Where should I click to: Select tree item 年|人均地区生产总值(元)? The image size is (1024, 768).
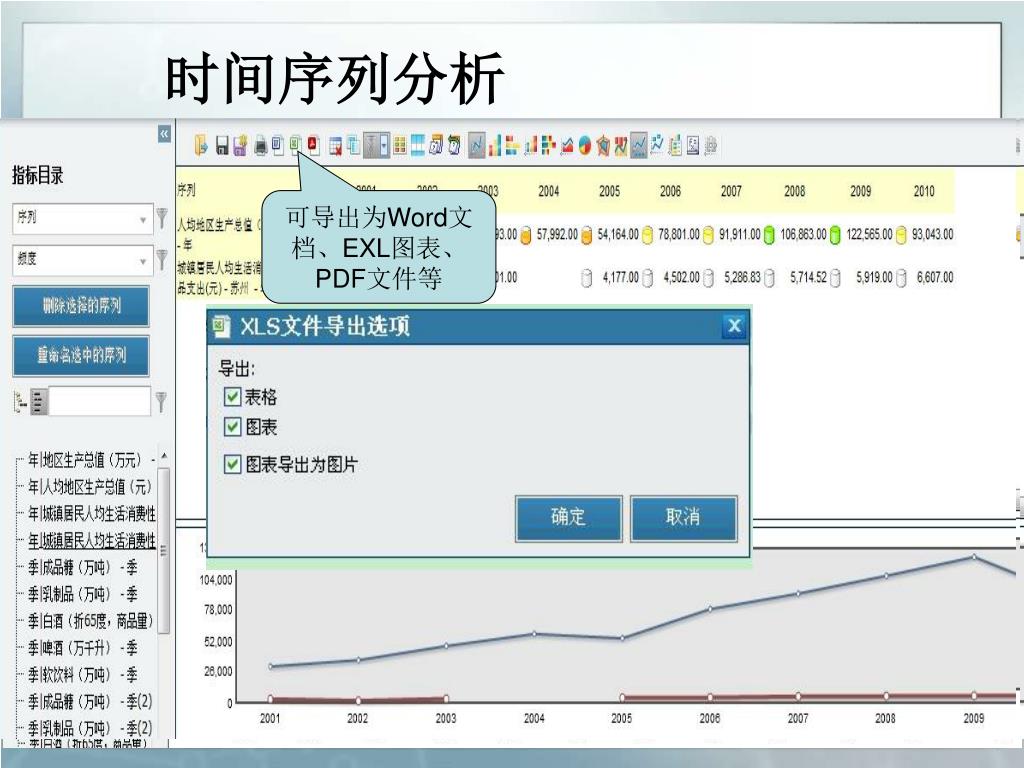pyautogui.click(x=89, y=487)
